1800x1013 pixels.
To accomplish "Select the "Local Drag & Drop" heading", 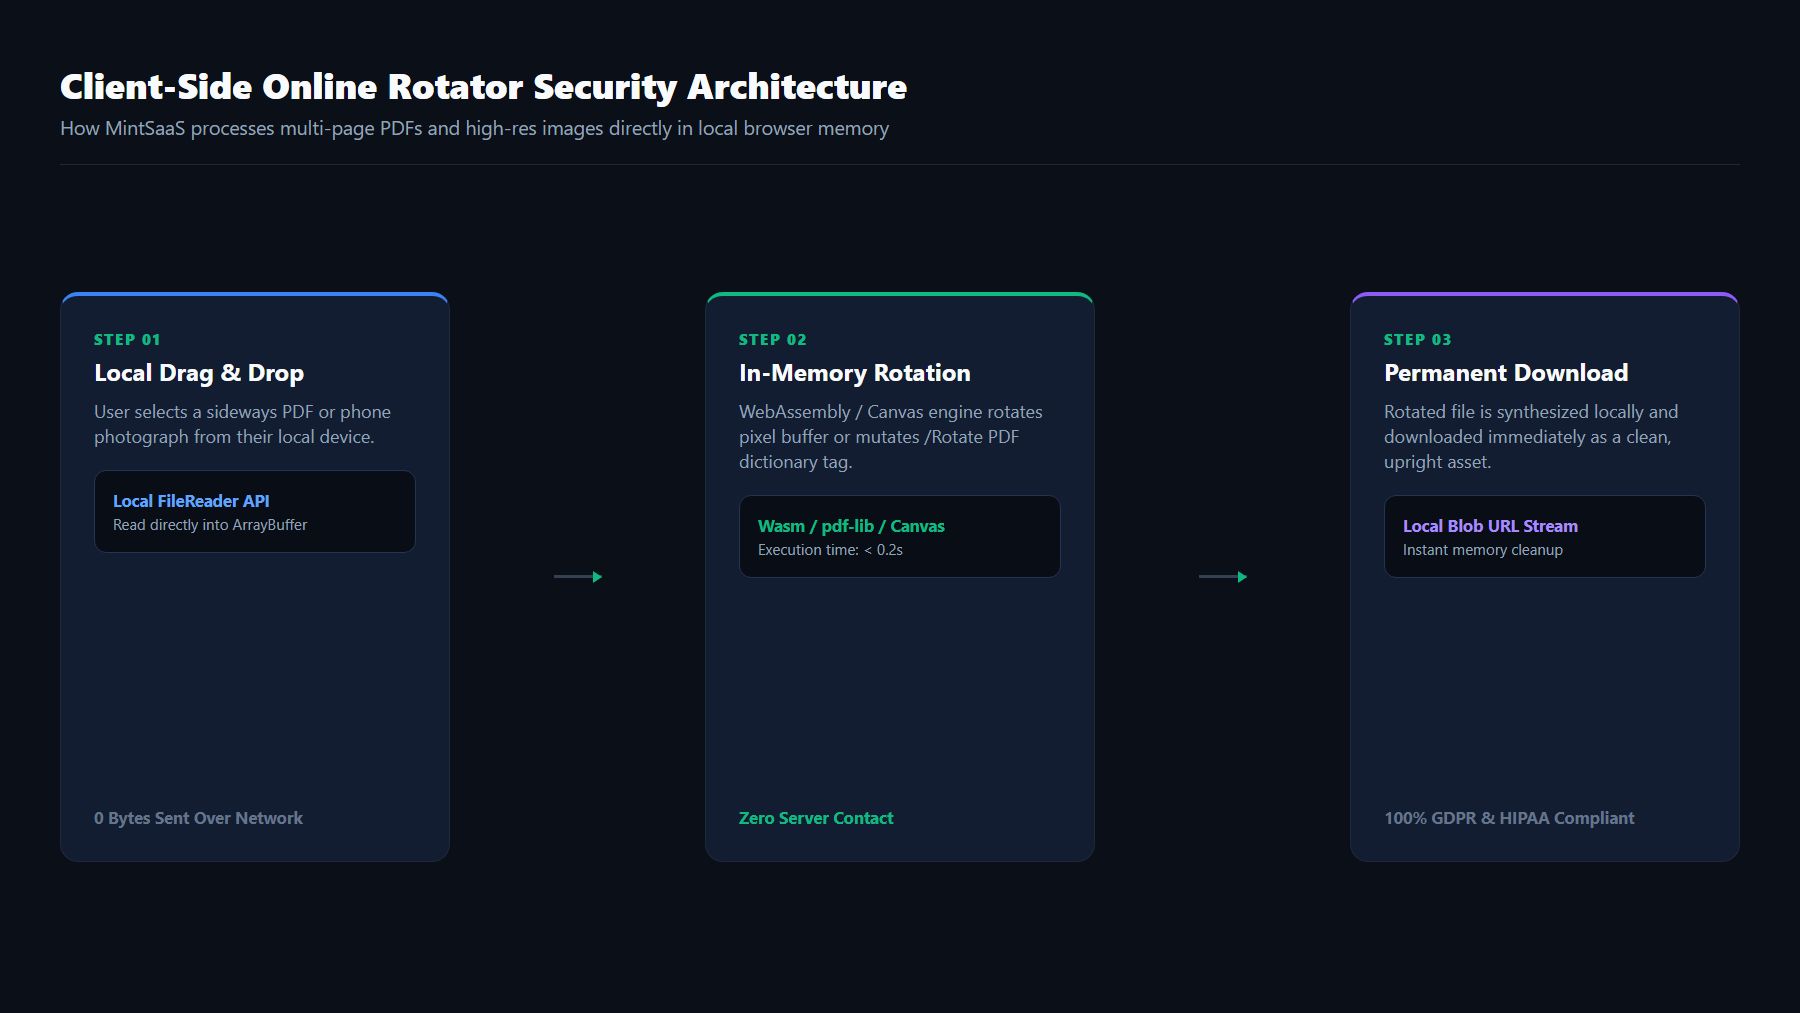I will pyautogui.click(x=199, y=373).
